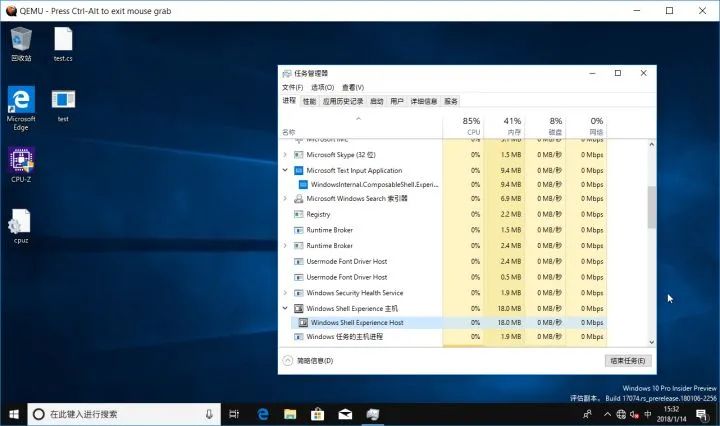Click the process list scroll-up arrow
Viewport: 720px width, 426px height.
coord(652,145)
